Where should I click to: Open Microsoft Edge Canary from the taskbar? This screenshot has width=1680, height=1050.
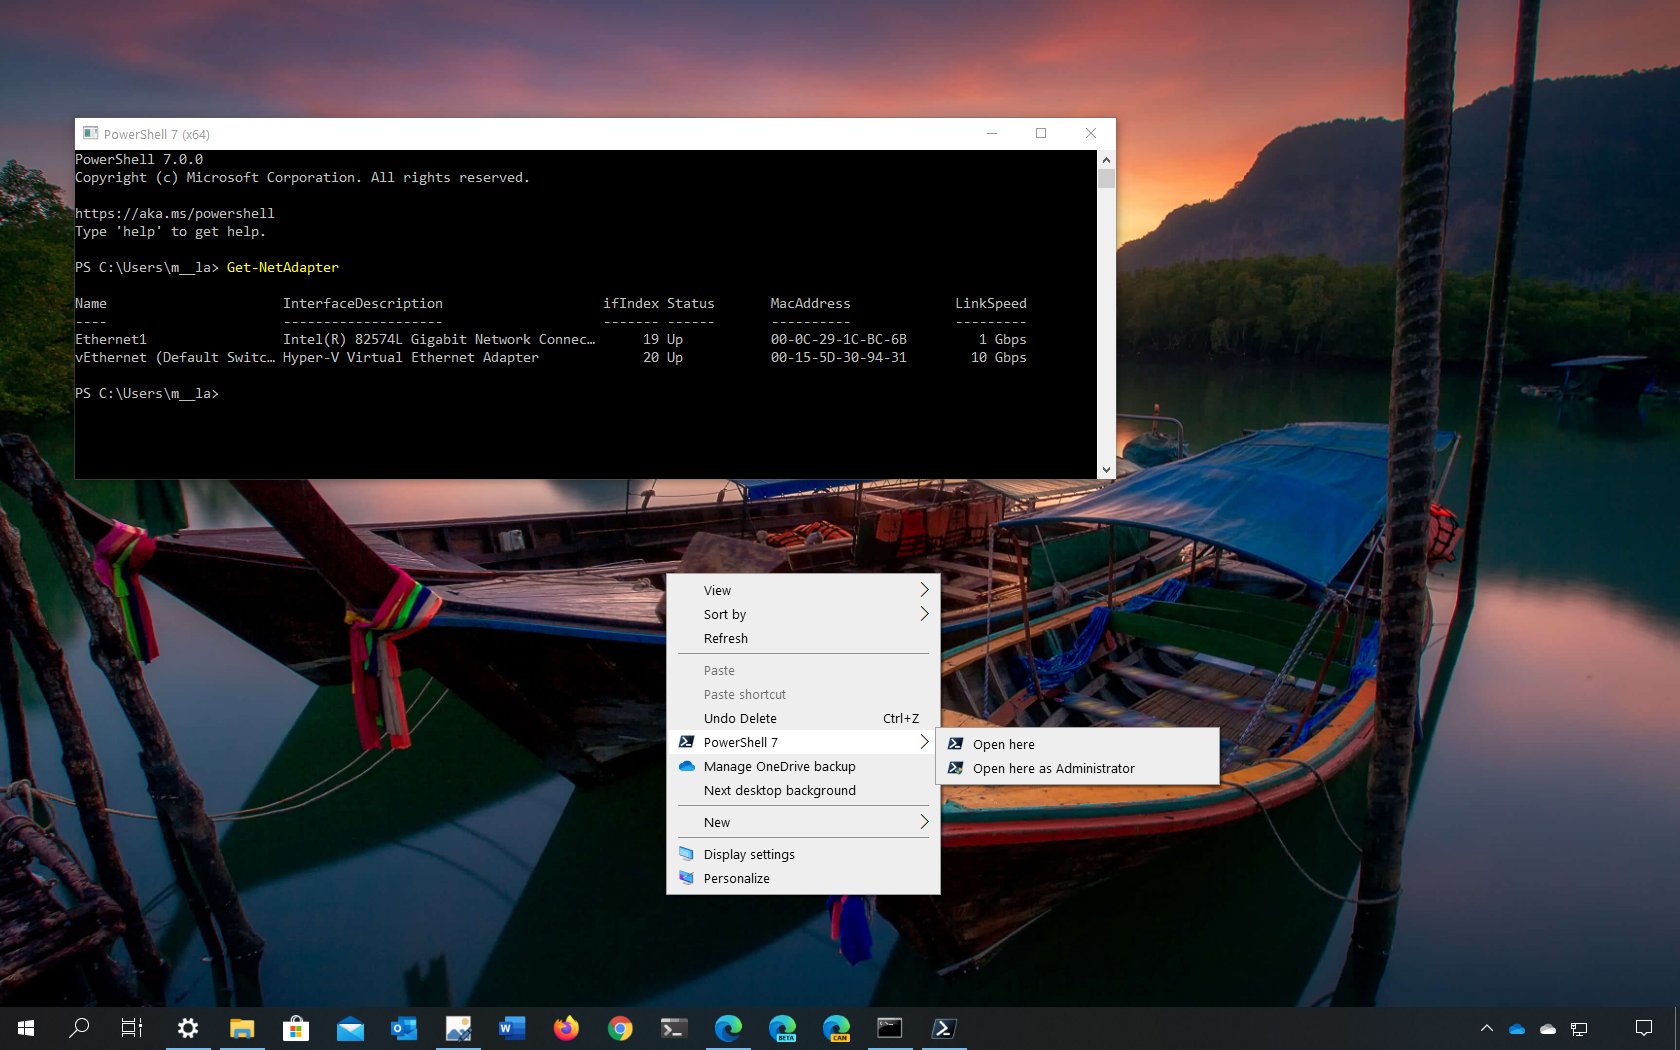836,1028
